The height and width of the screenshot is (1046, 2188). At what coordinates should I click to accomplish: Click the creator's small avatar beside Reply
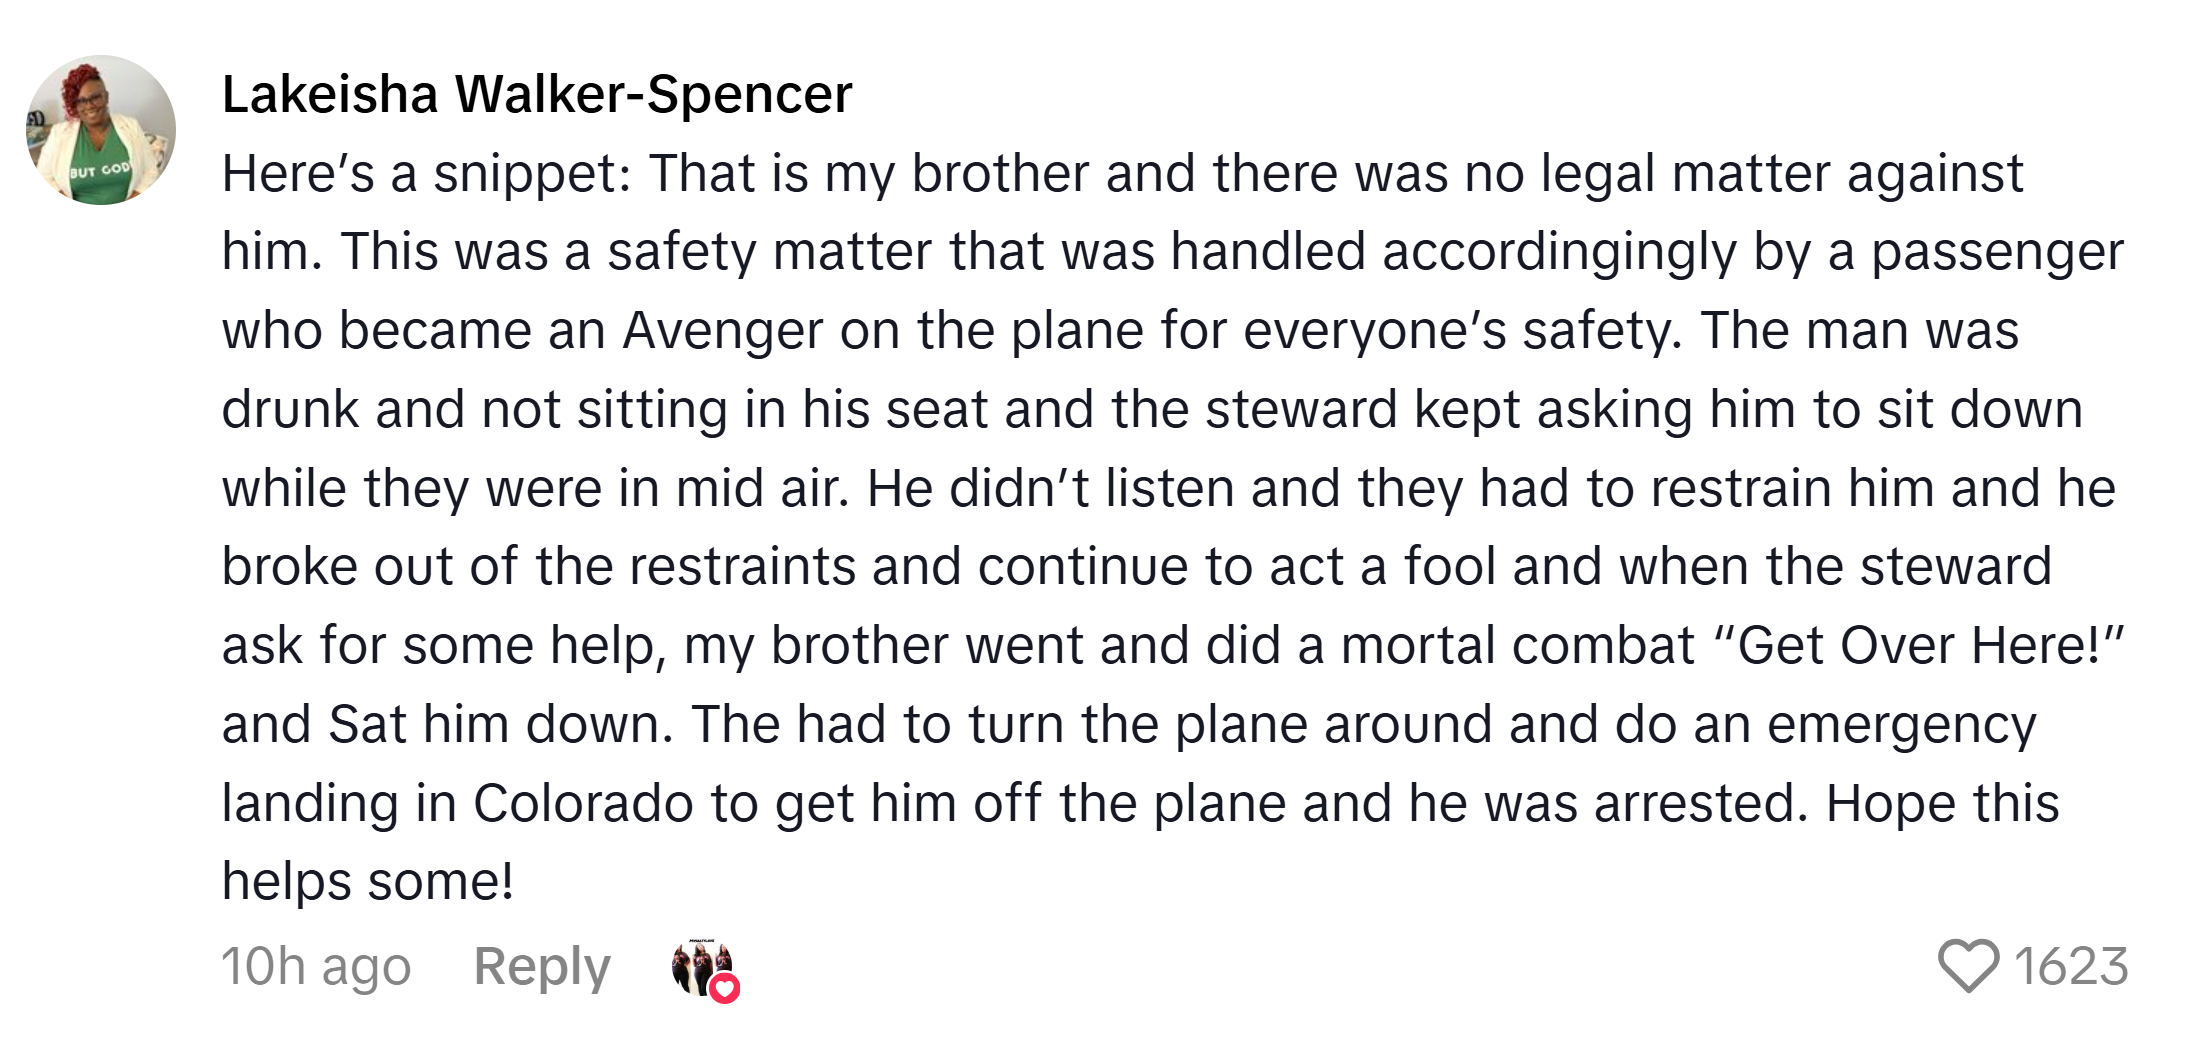click(700, 966)
